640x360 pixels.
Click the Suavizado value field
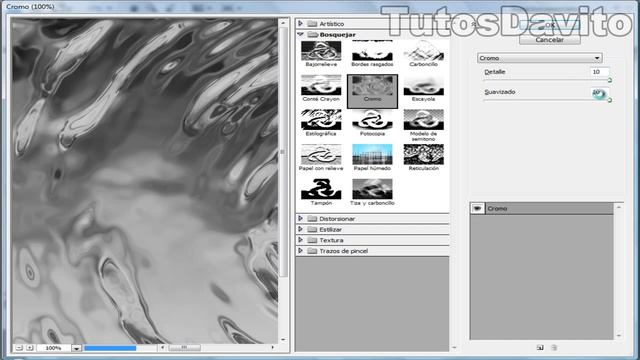tap(600, 92)
